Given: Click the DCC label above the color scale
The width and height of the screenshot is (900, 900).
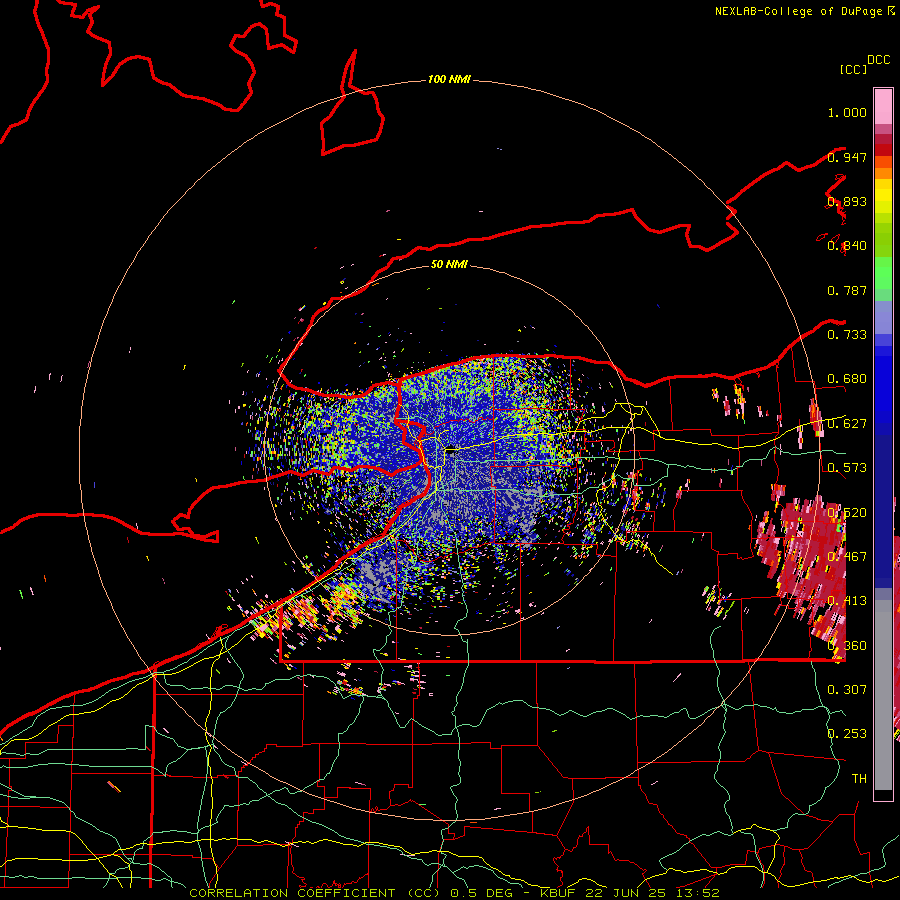Looking at the screenshot, I should click(x=879, y=60).
